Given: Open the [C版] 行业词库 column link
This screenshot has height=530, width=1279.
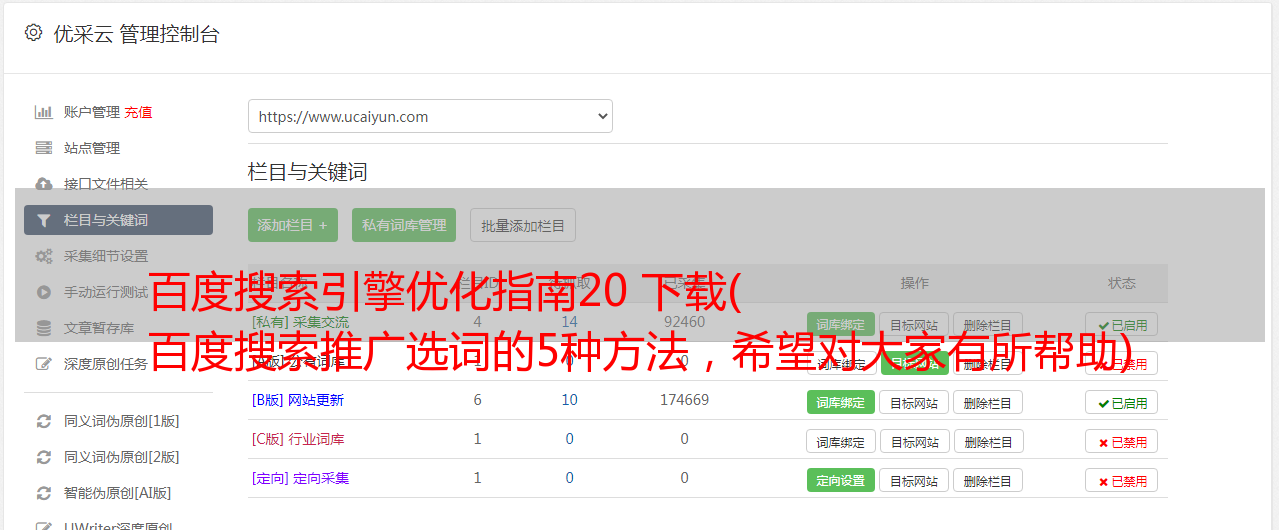Looking at the screenshot, I should tap(298, 439).
